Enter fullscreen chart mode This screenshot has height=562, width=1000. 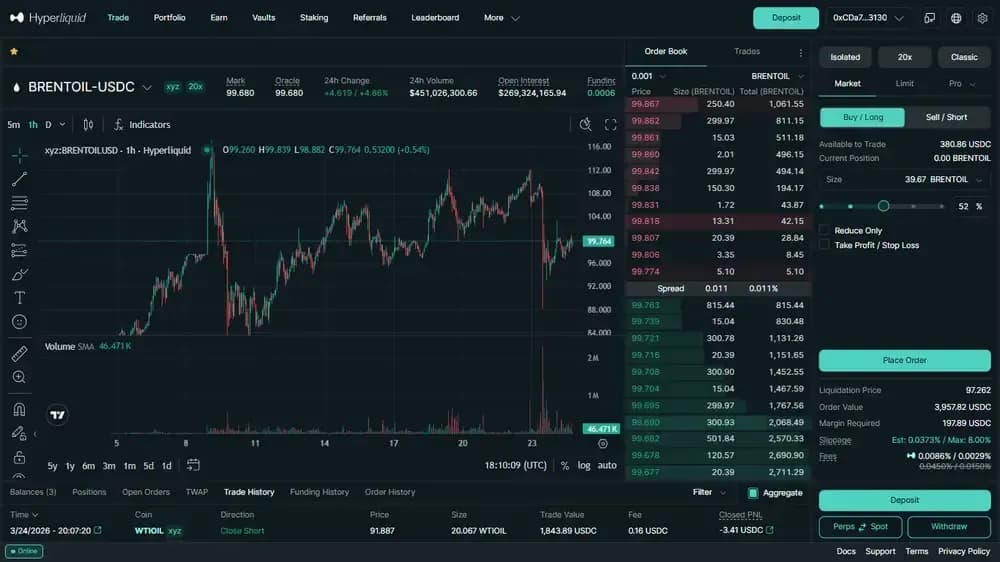610,125
